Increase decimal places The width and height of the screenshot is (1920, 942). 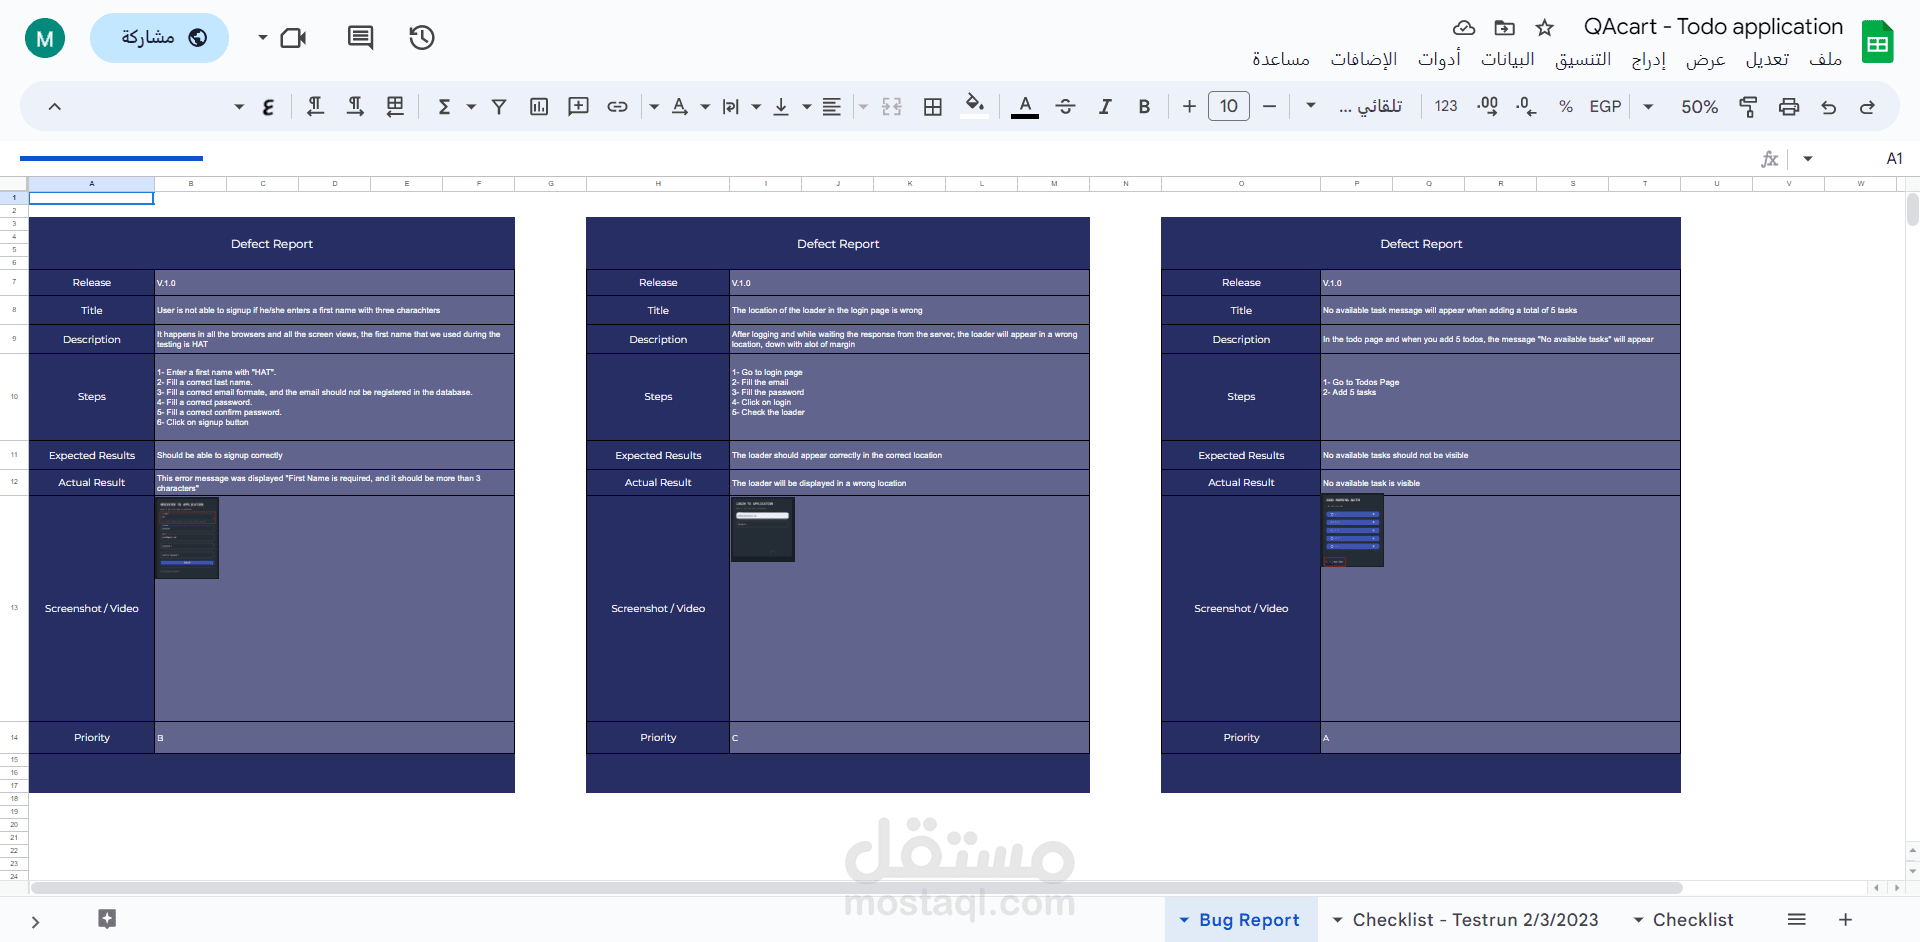(1487, 107)
